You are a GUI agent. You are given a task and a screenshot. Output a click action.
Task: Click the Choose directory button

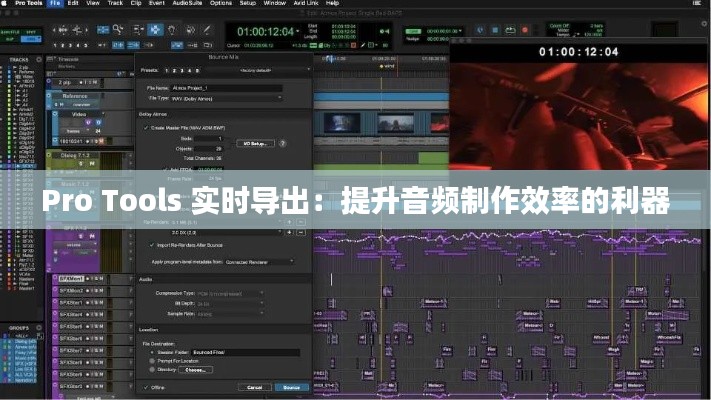click(x=195, y=370)
